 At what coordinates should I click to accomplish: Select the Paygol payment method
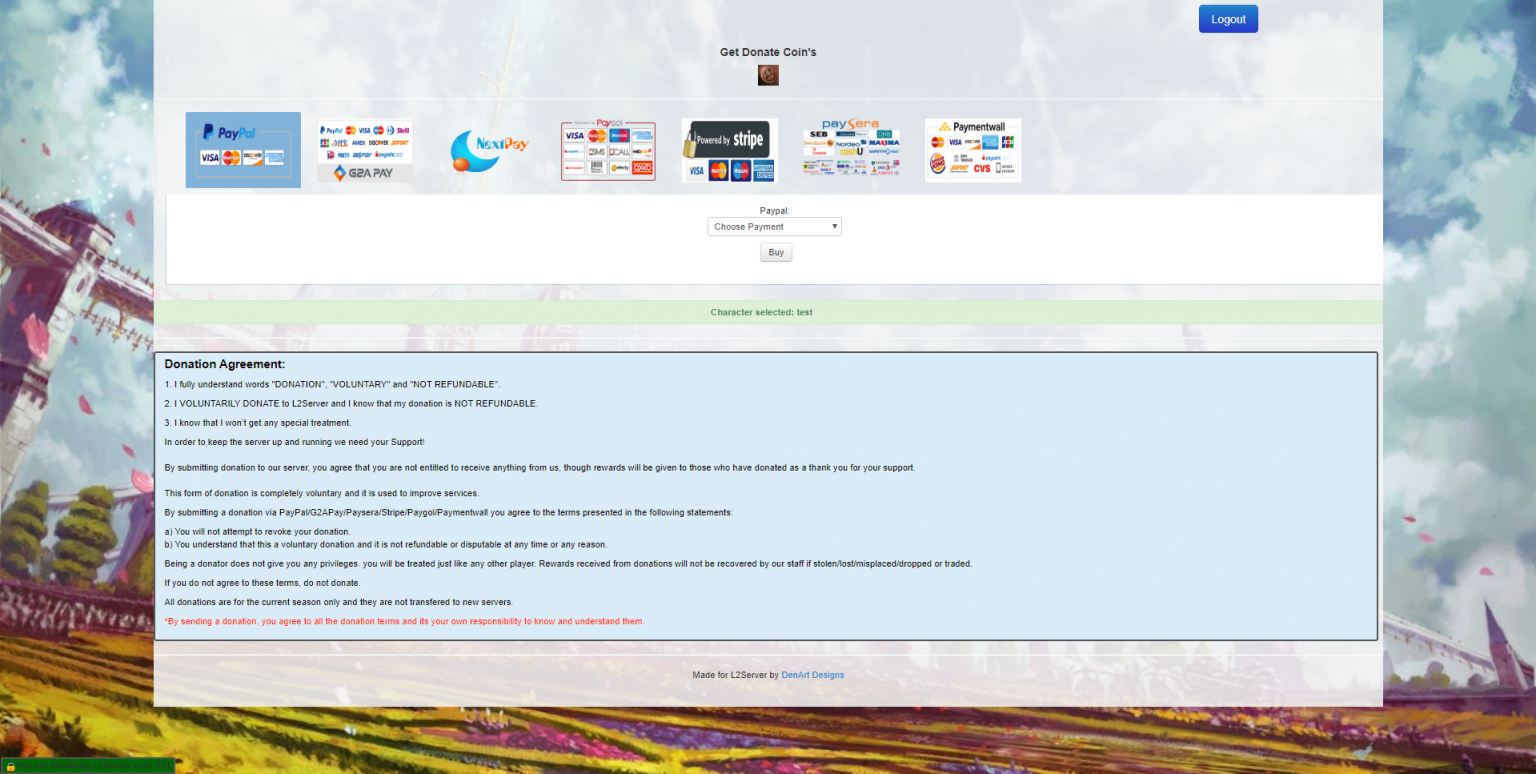point(608,151)
